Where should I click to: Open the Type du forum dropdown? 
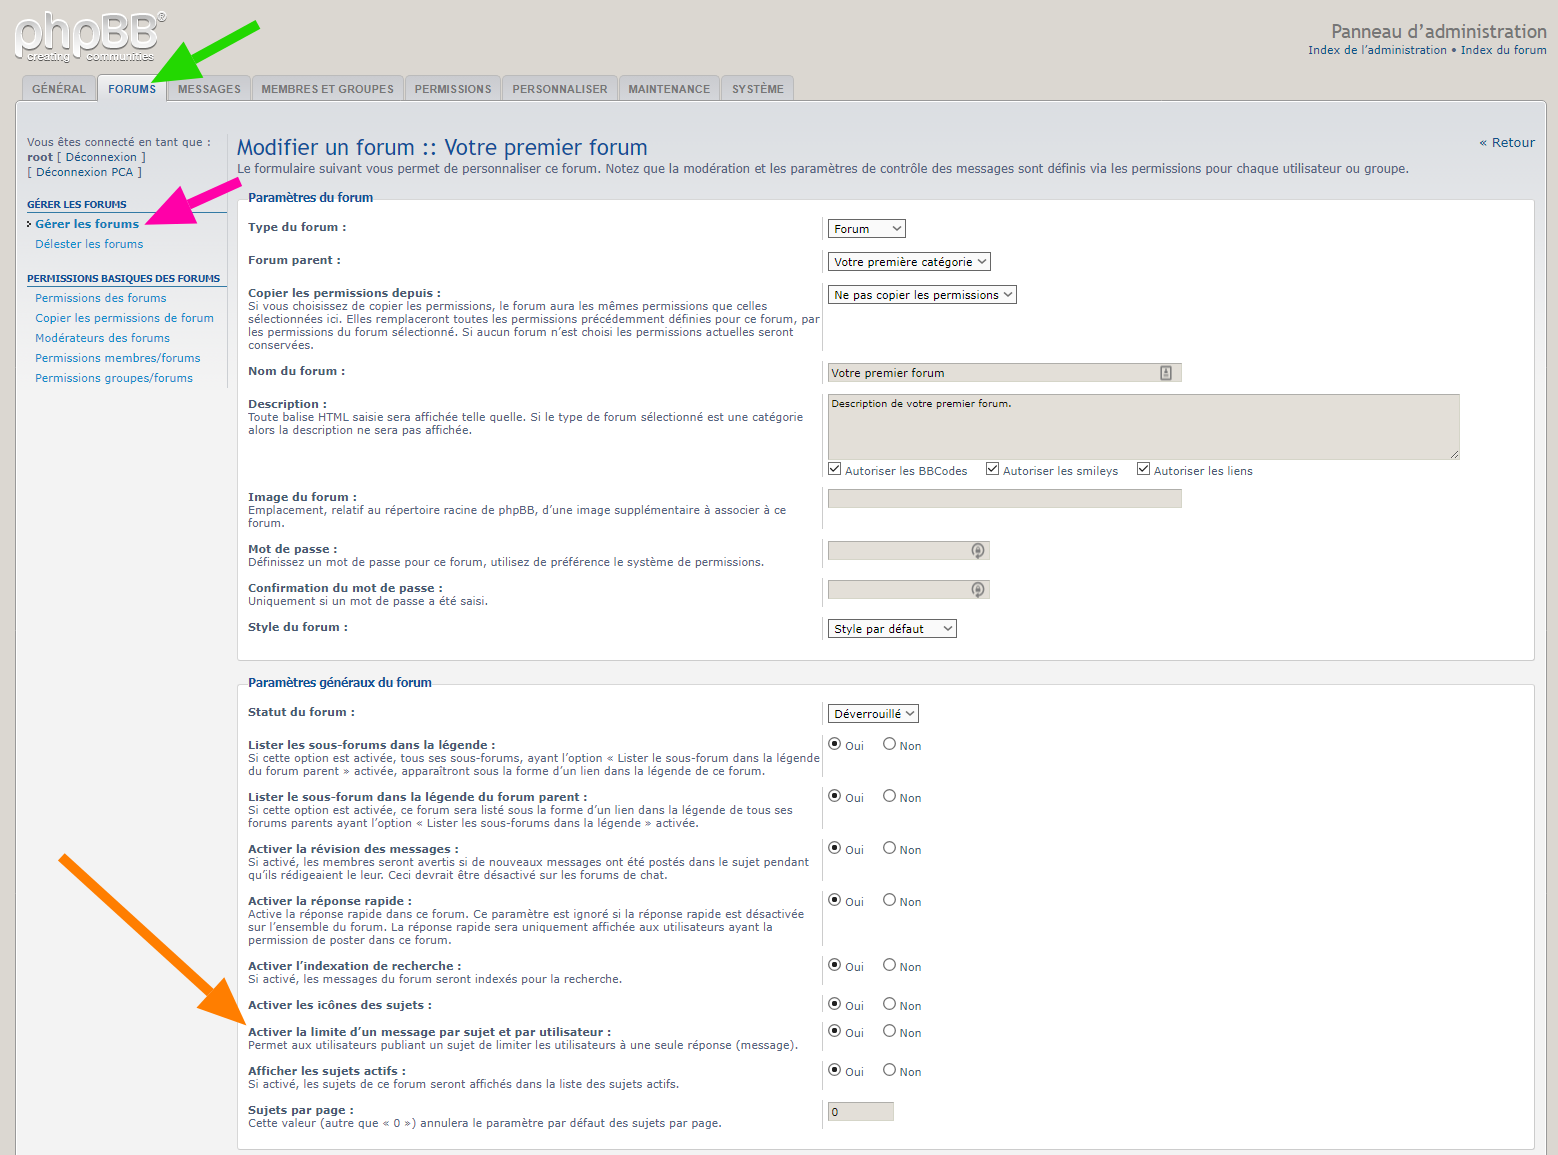click(866, 229)
